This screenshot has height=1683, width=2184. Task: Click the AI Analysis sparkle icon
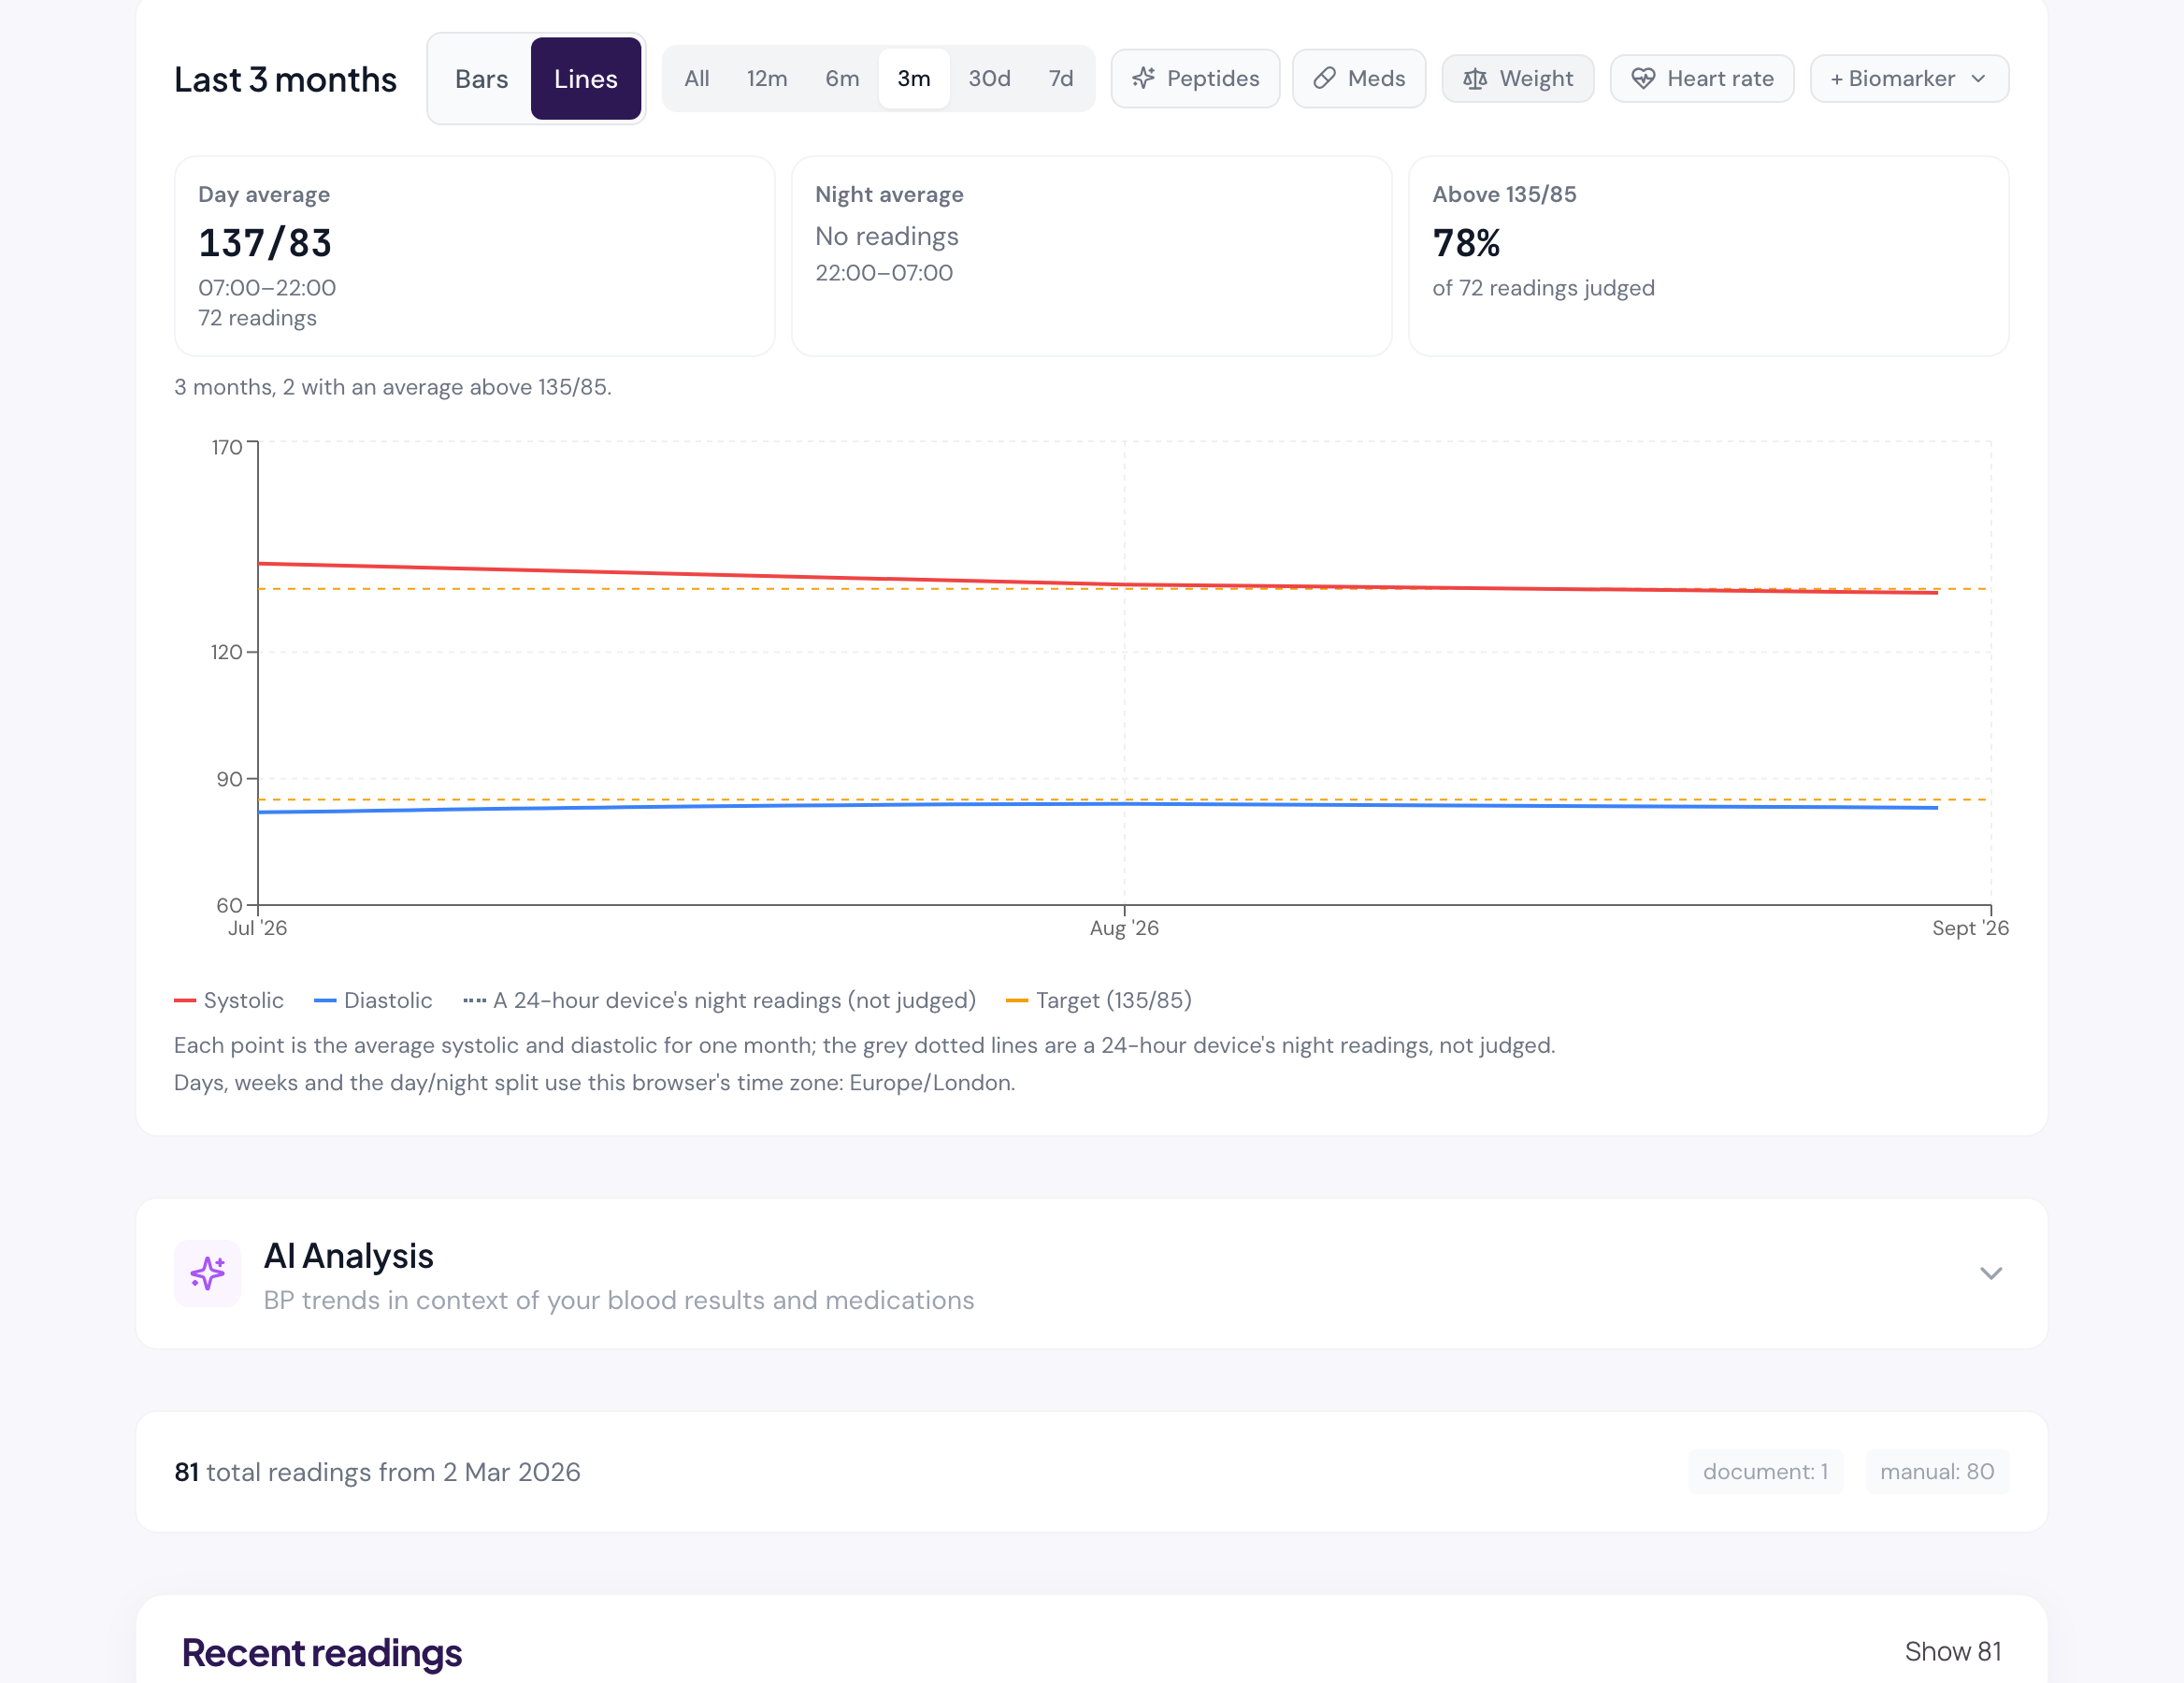pyautogui.click(x=208, y=1273)
